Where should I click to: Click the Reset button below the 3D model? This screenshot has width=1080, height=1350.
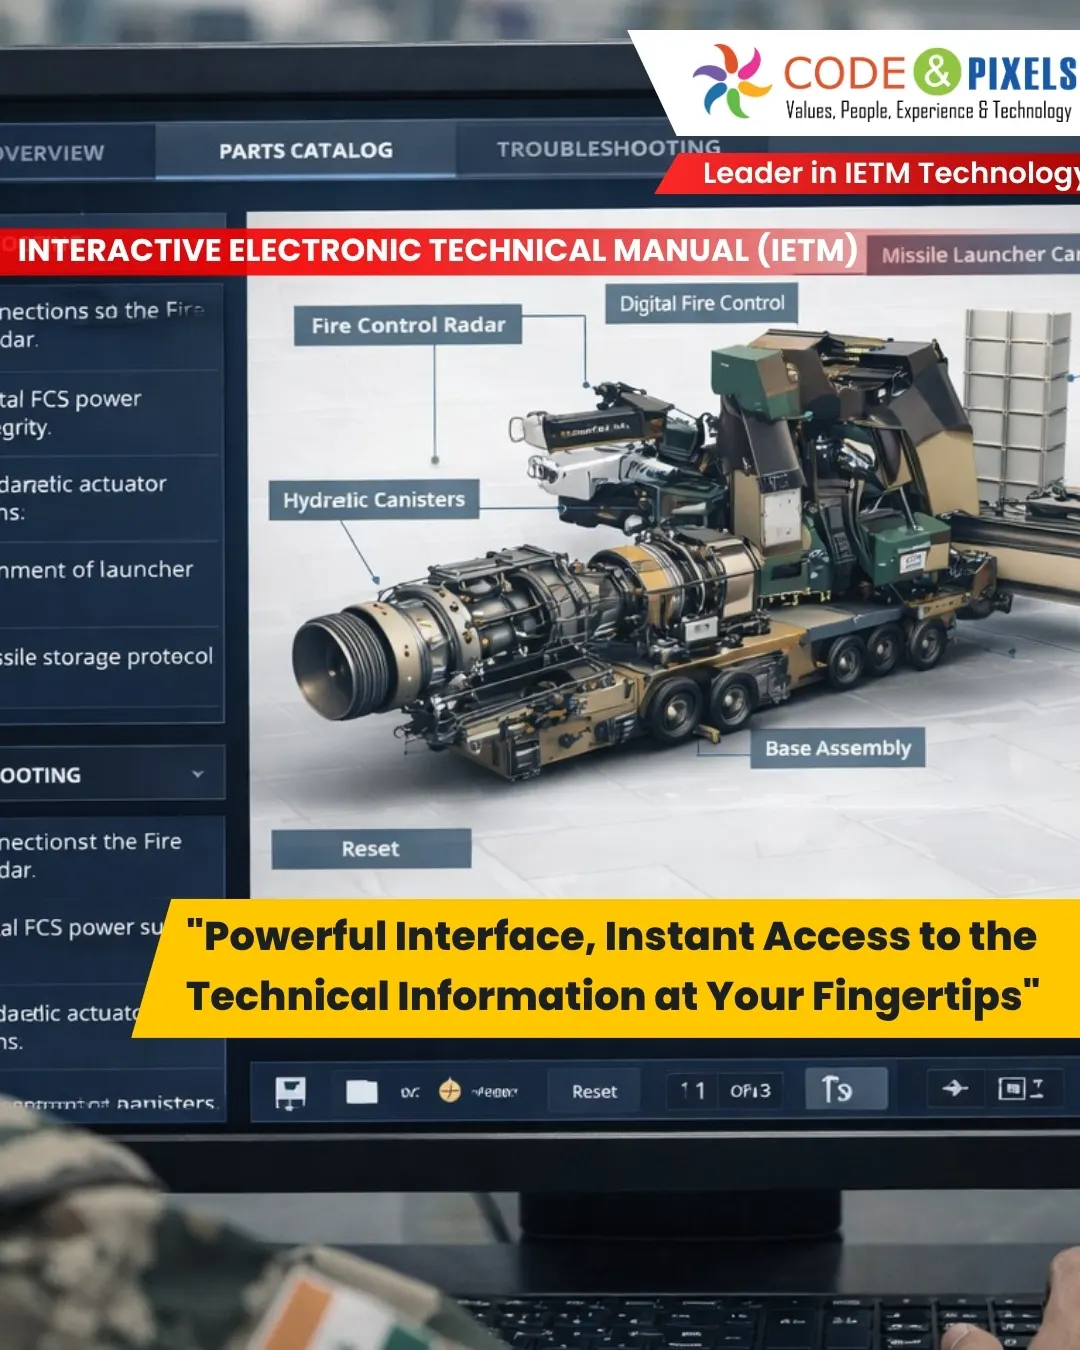[x=370, y=849]
